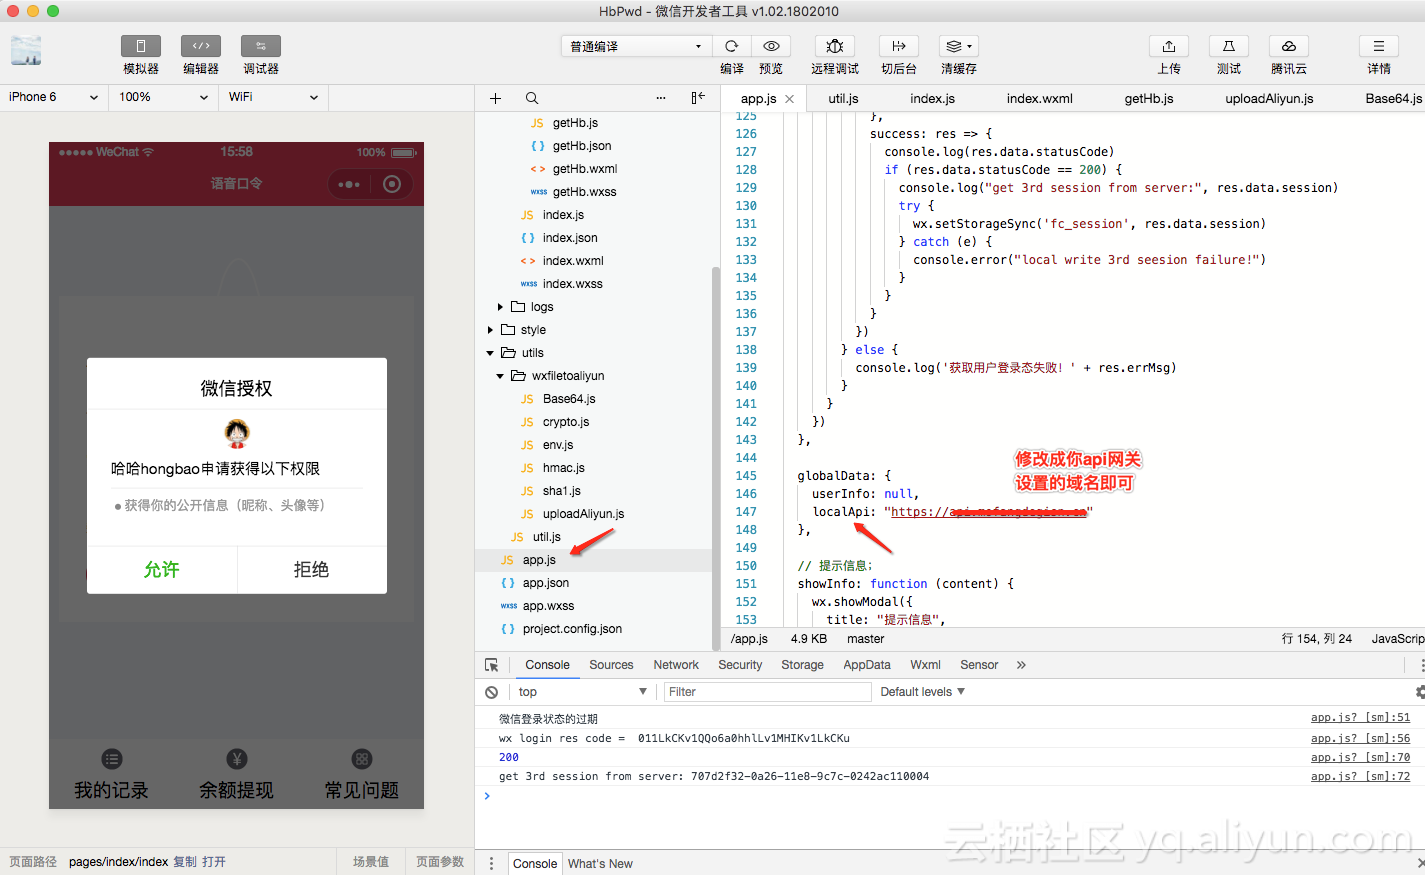This screenshot has width=1425, height=875.
Task: Open the page path (打开)
Action: 214,862
